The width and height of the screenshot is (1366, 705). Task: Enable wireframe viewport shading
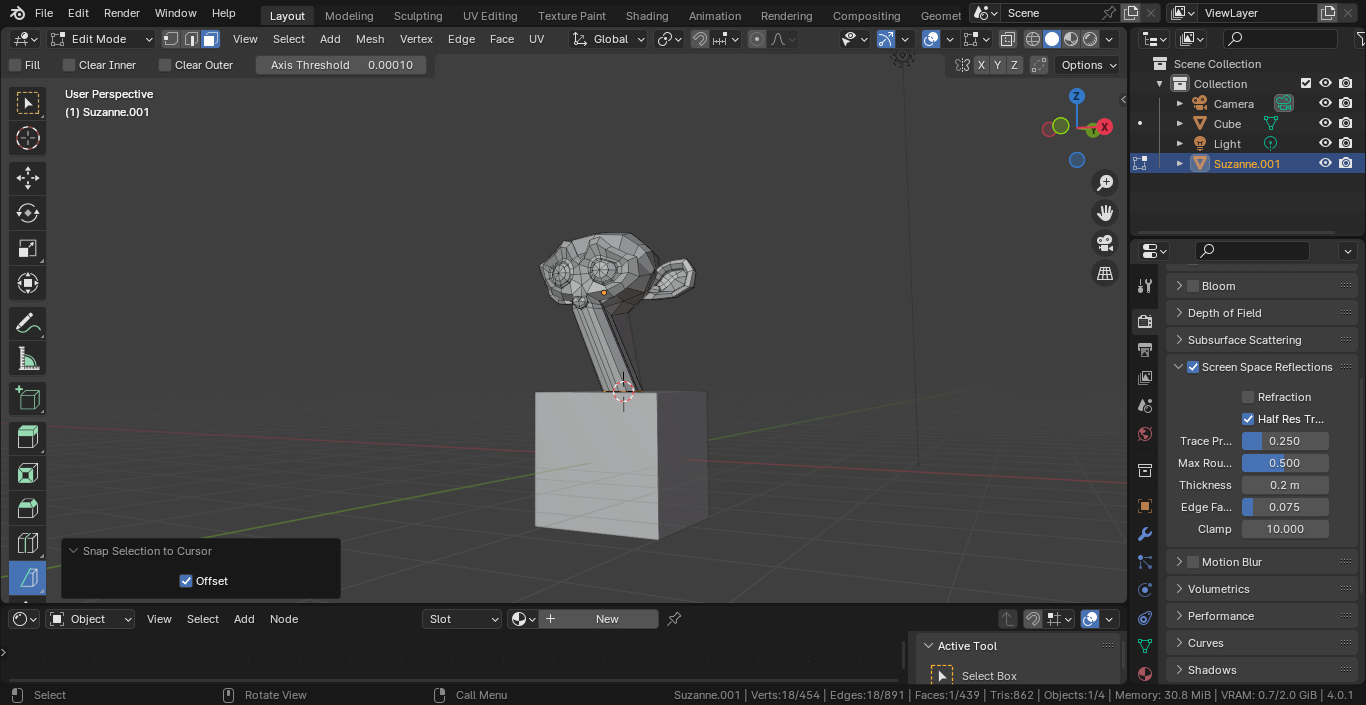coord(1033,39)
